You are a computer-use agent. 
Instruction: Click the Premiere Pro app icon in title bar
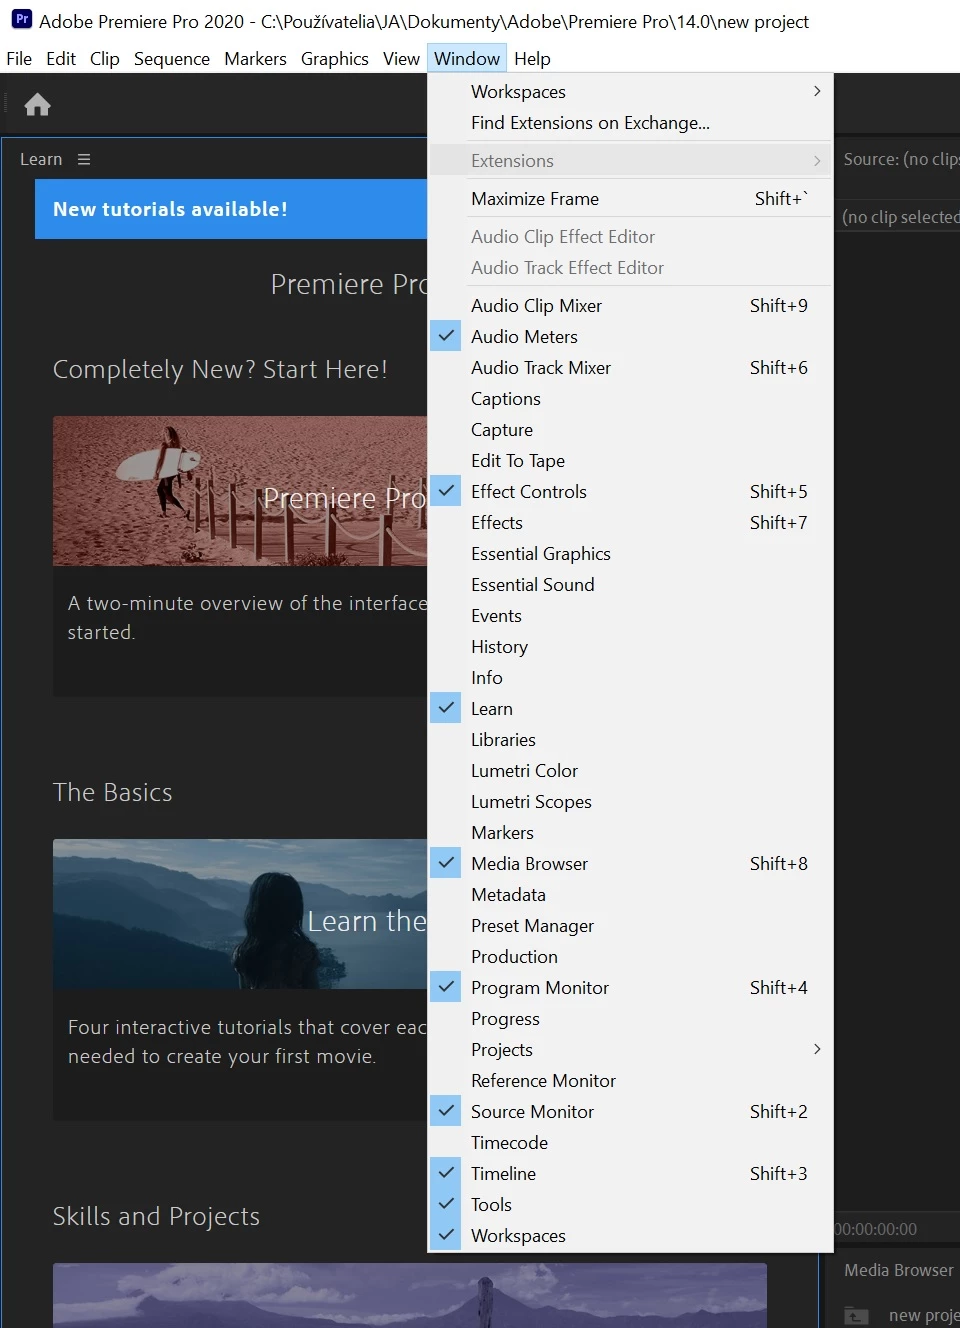(21, 20)
